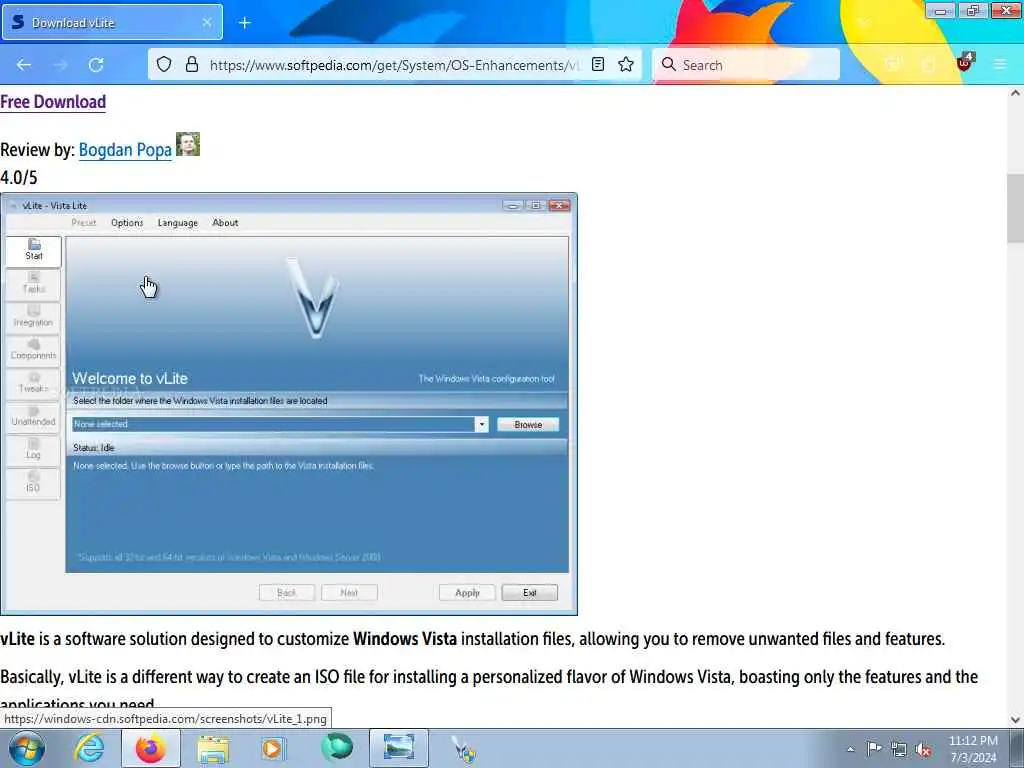This screenshot has height=768, width=1024.
Task: Open the Action Center flag icon
Action: pyautogui.click(x=874, y=748)
